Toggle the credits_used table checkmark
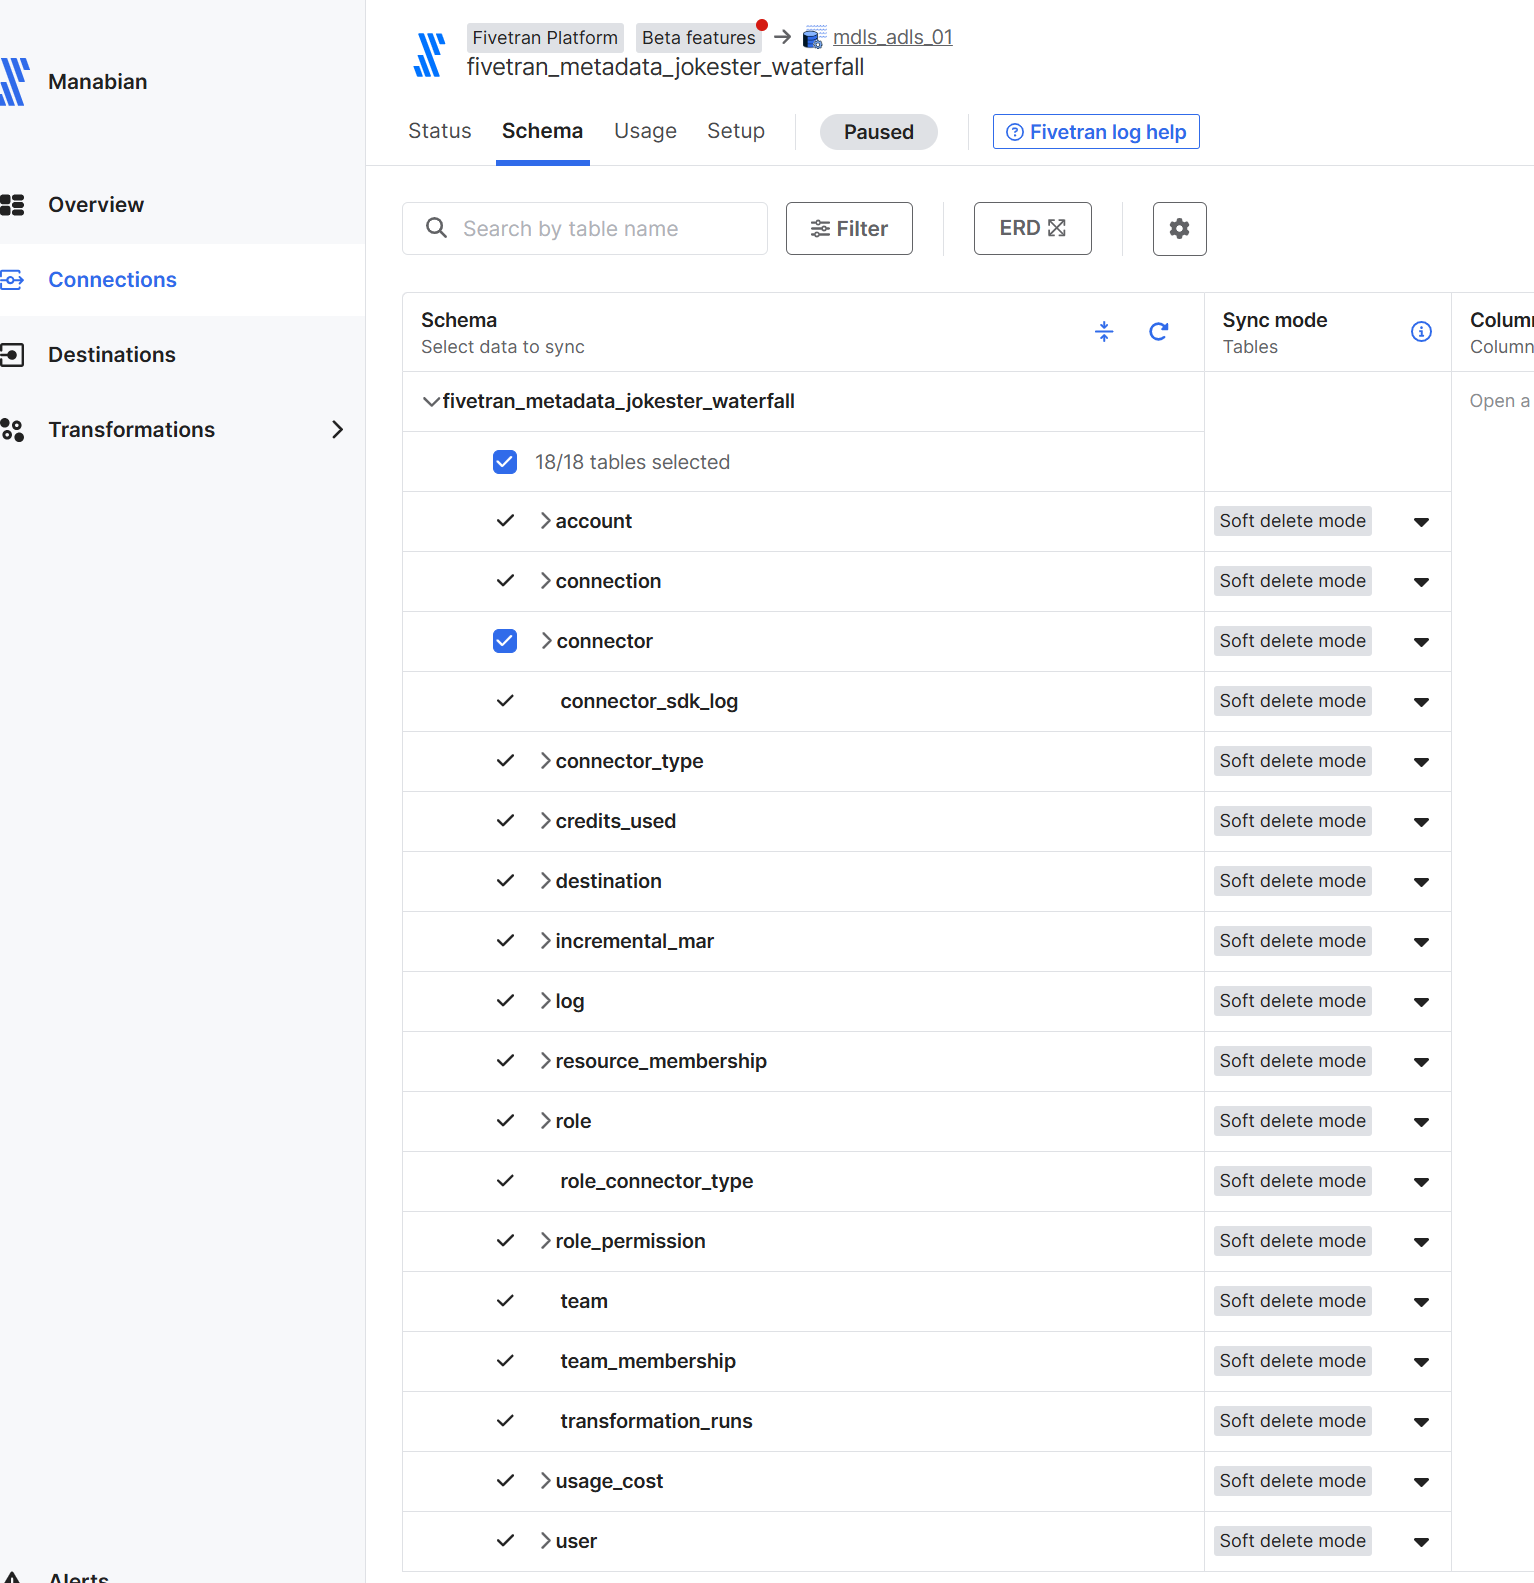The width and height of the screenshot is (1534, 1583). click(x=505, y=821)
